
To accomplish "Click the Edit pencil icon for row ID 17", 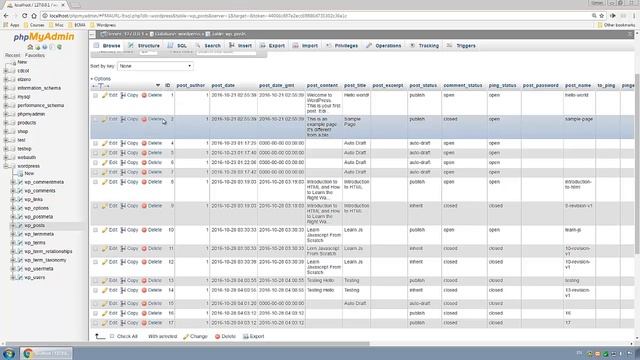I will (x=105, y=323).
